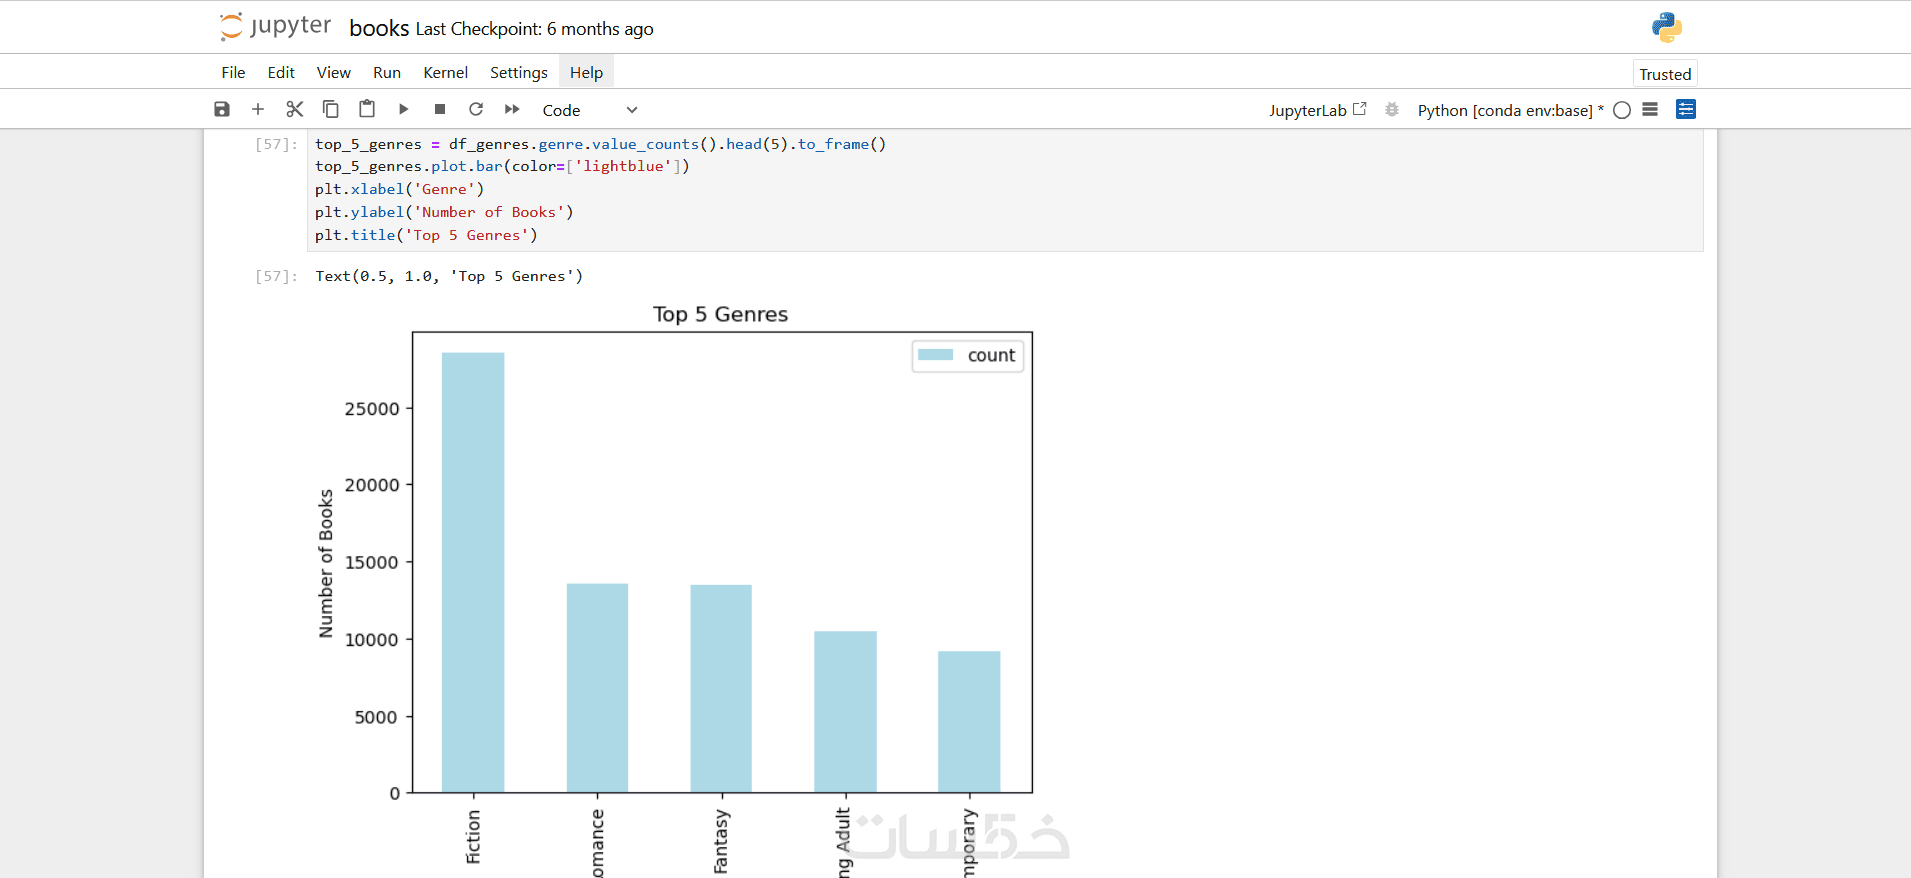Open the Code cell type dropdown

(x=589, y=110)
